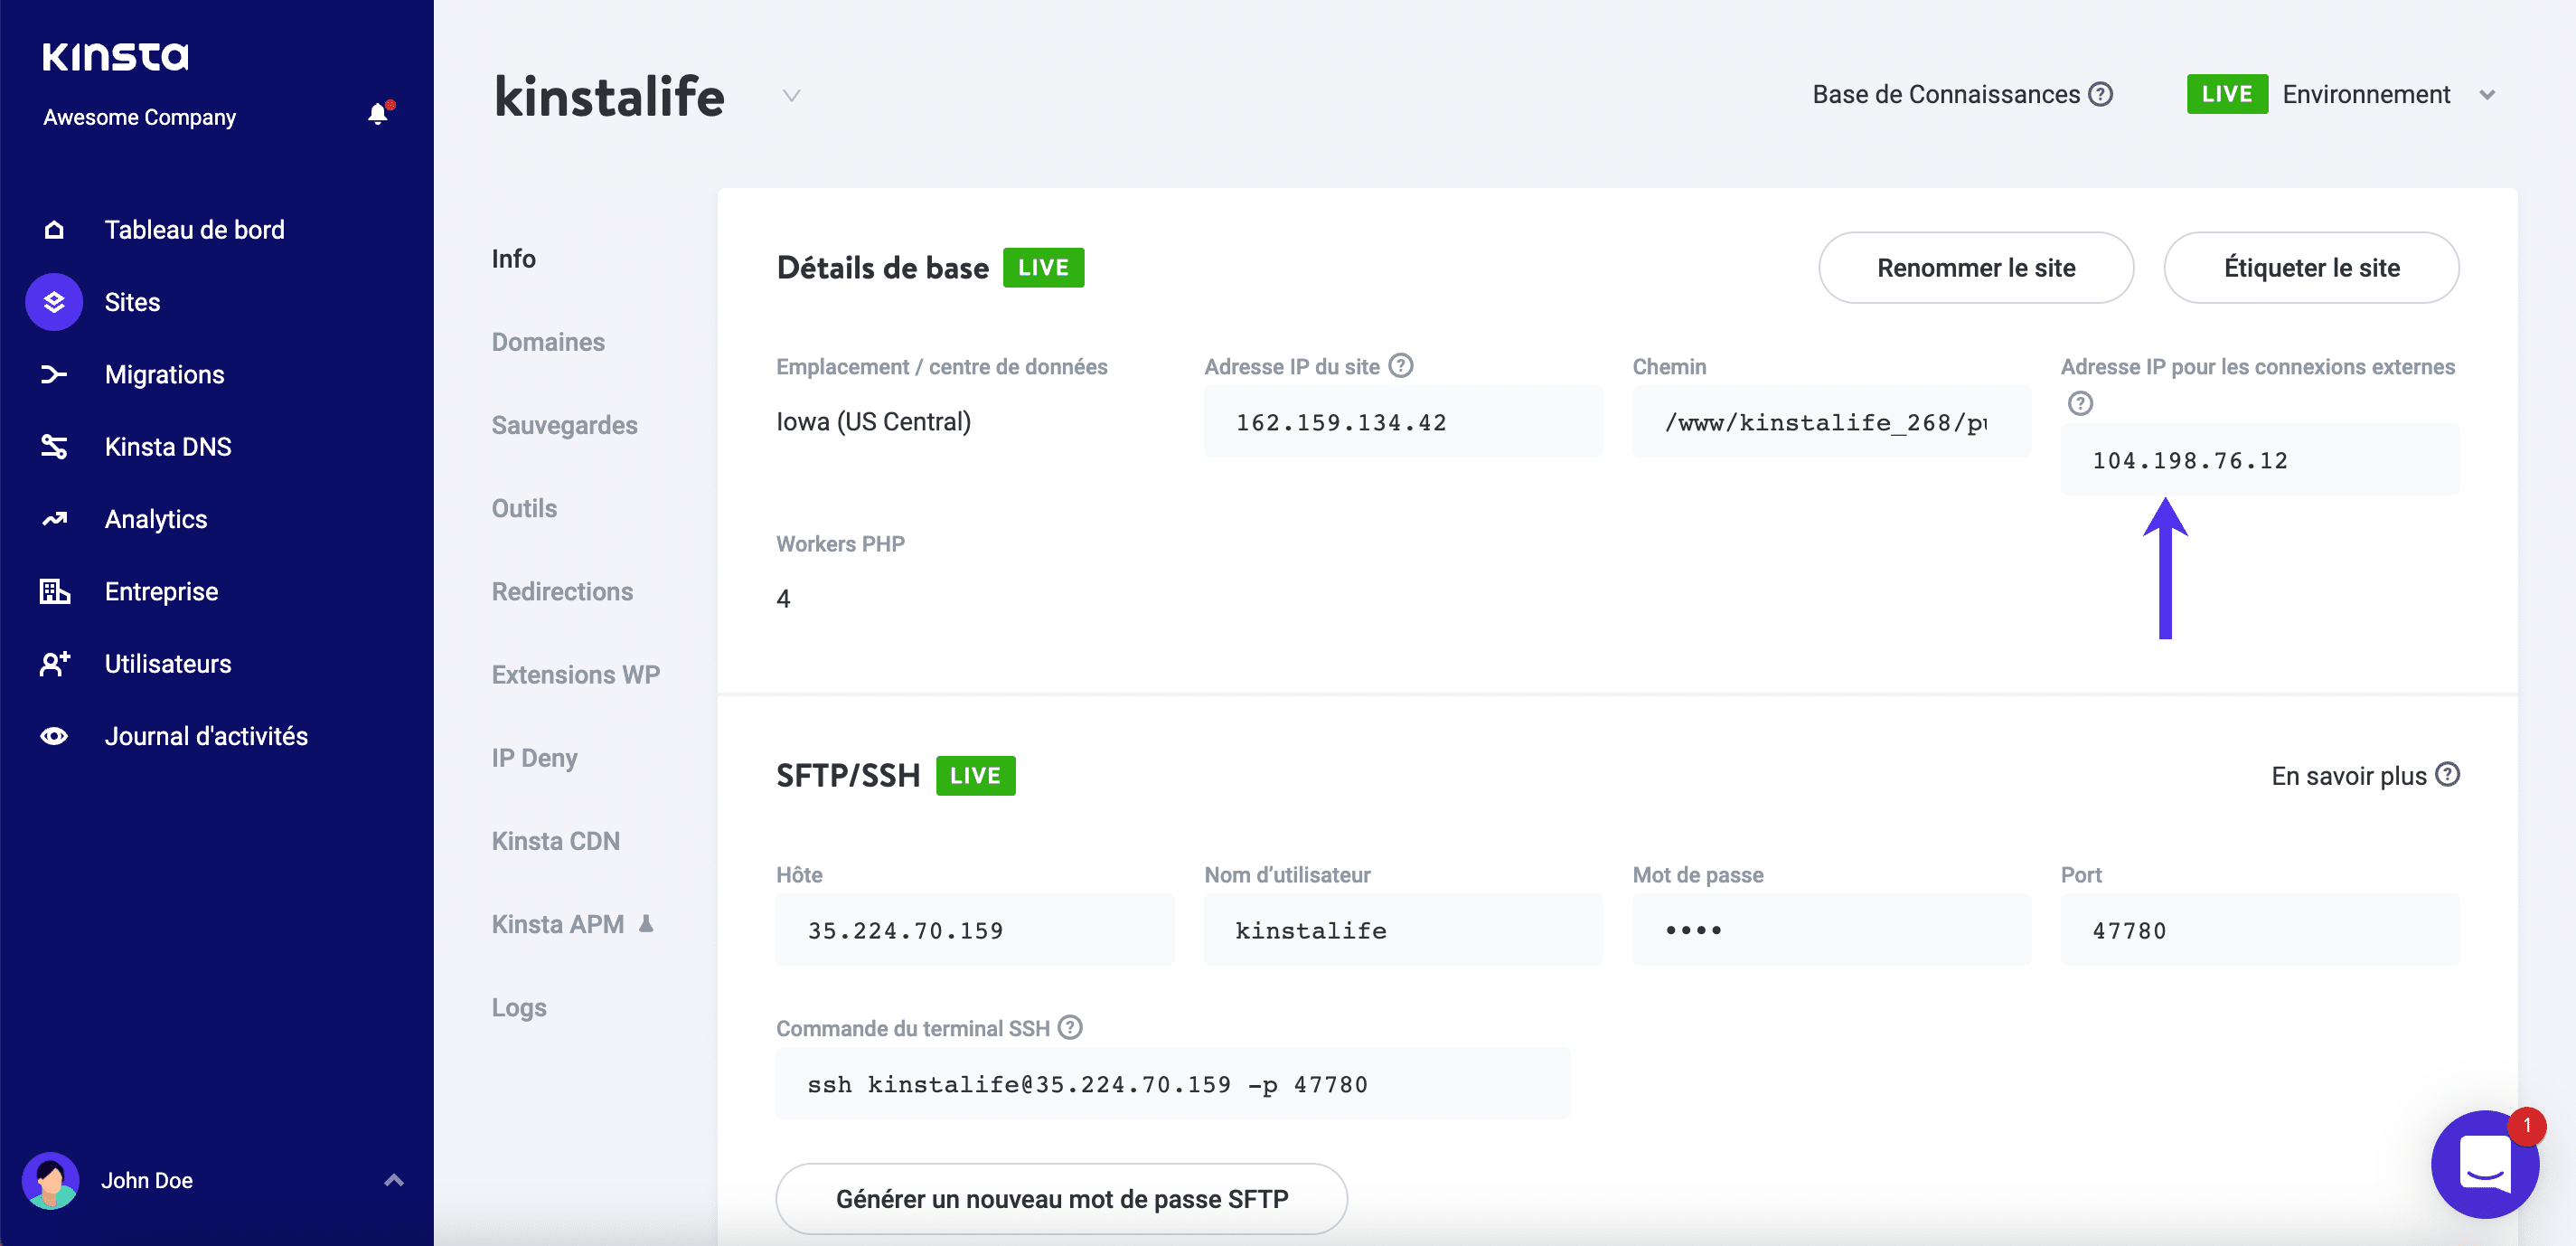The width and height of the screenshot is (2576, 1246).
Task: Click the Journal d'activités eye icon
Action: click(x=54, y=736)
